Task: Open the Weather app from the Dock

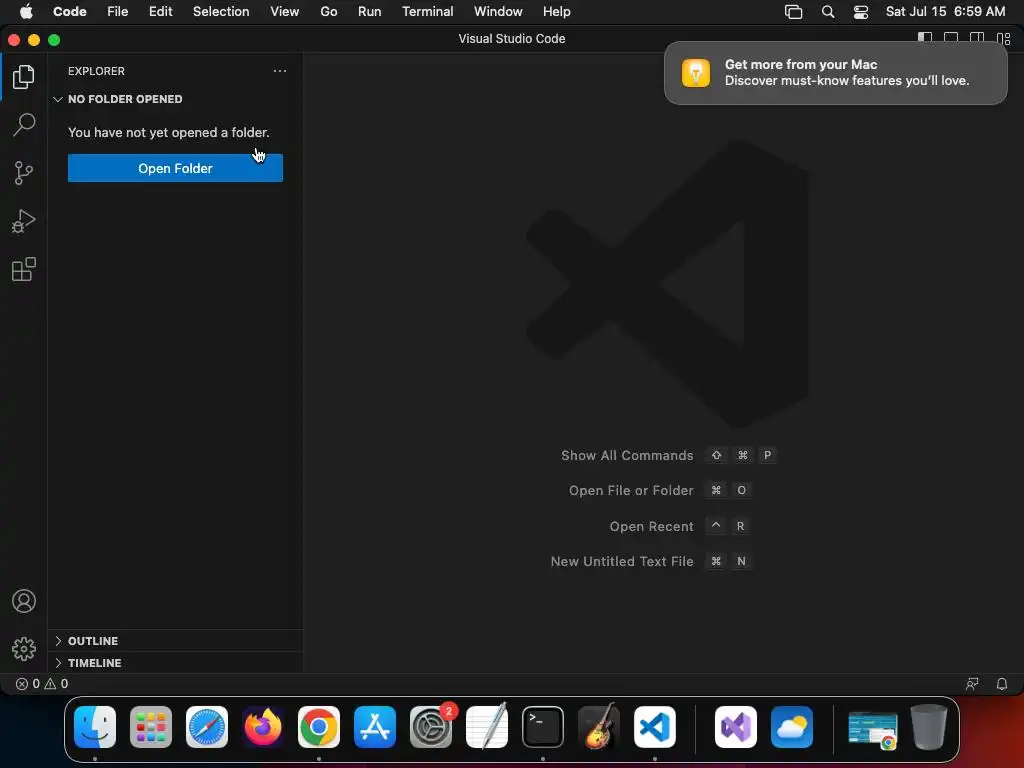Action: pos(792,727)
